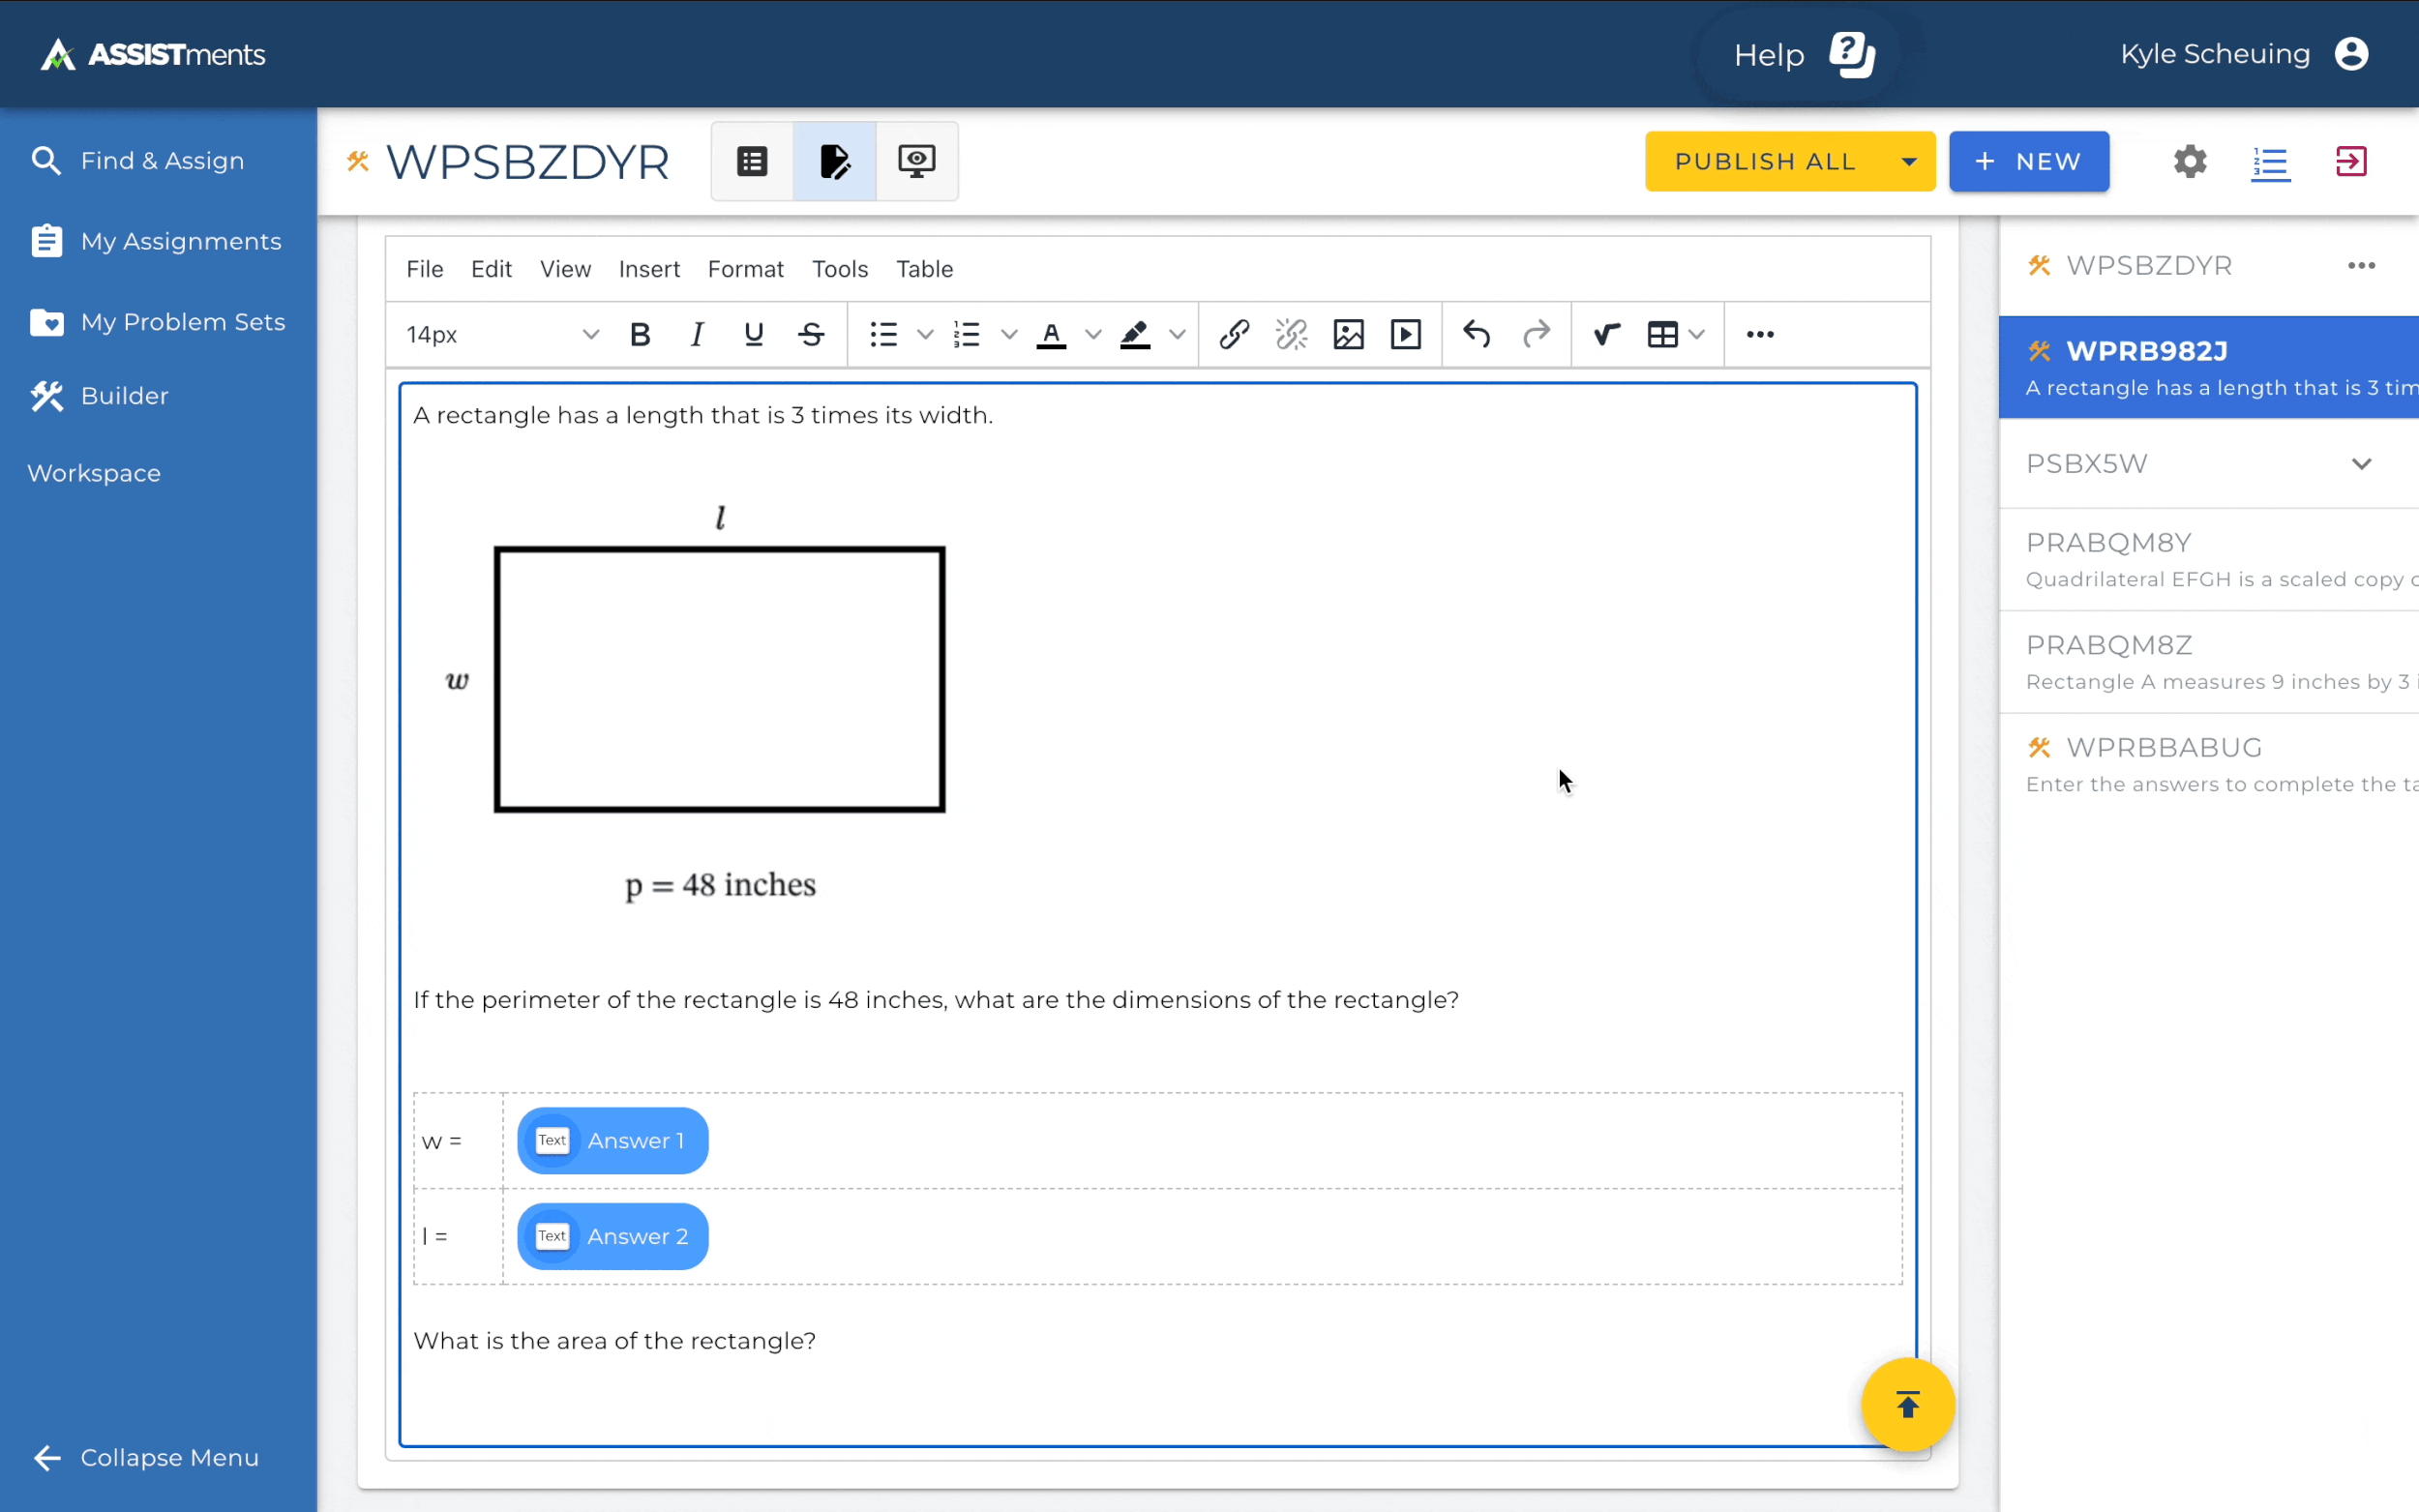Insert a link using the link icon
Screen dimensions: 2419x1512
1234,334
